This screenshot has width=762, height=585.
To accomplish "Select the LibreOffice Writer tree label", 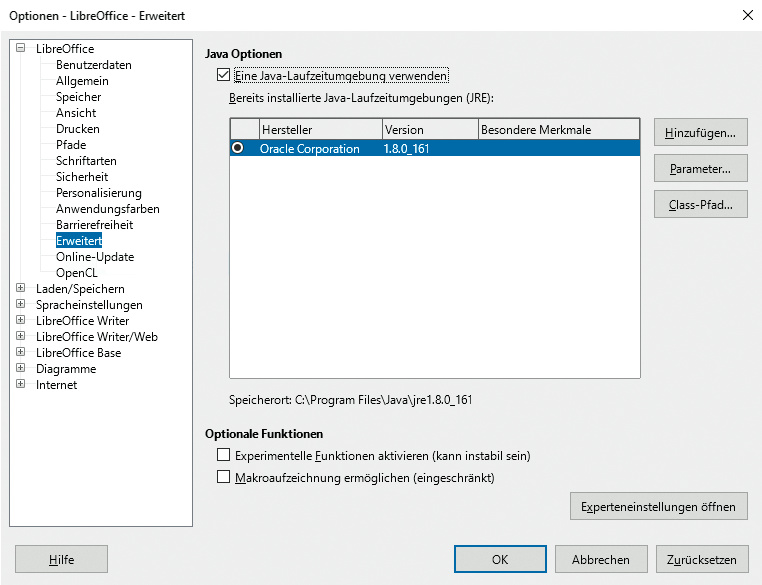I will pos(82,321).
